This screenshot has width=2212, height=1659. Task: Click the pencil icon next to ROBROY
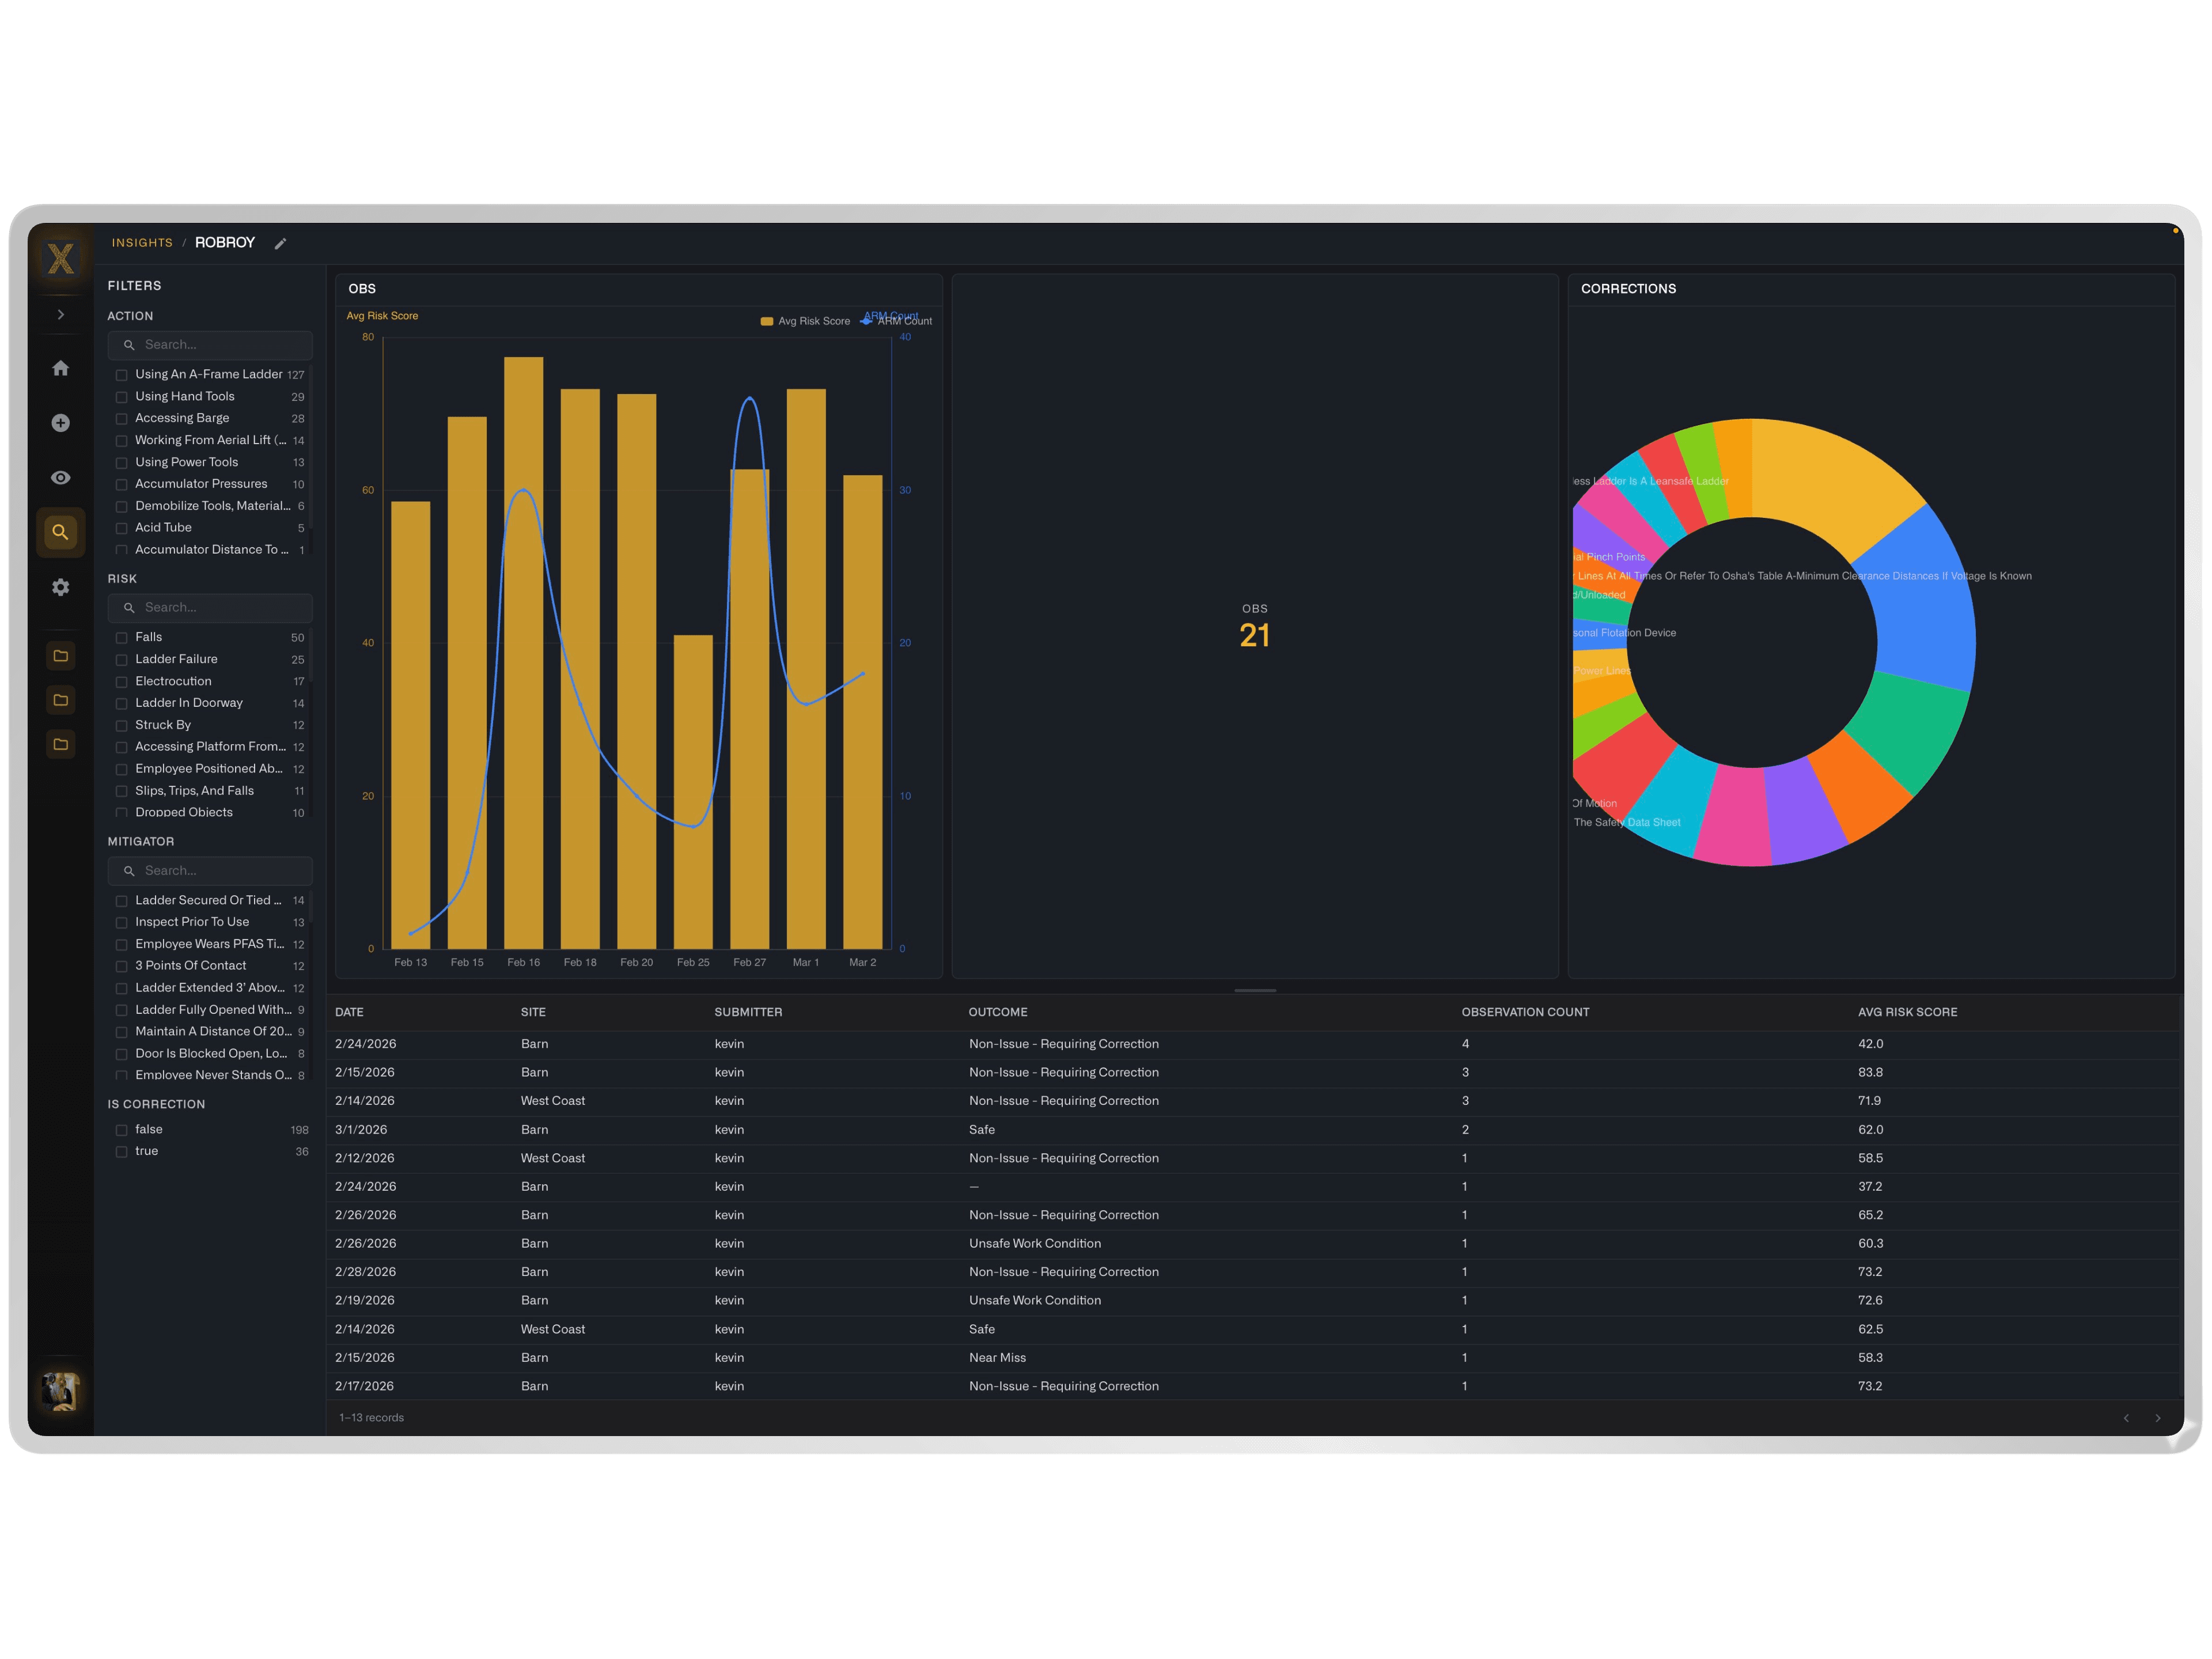[281, 243]
